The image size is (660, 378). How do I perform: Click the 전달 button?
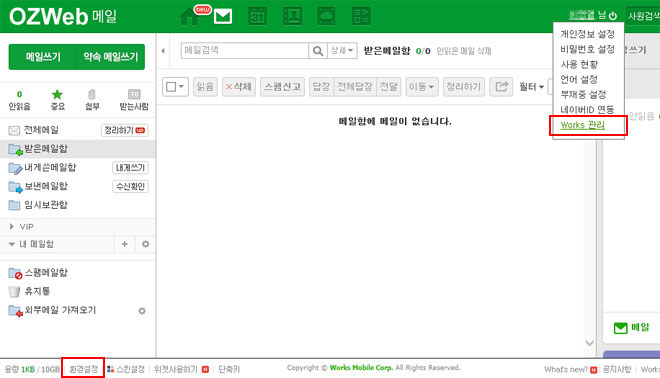point(389,87)
